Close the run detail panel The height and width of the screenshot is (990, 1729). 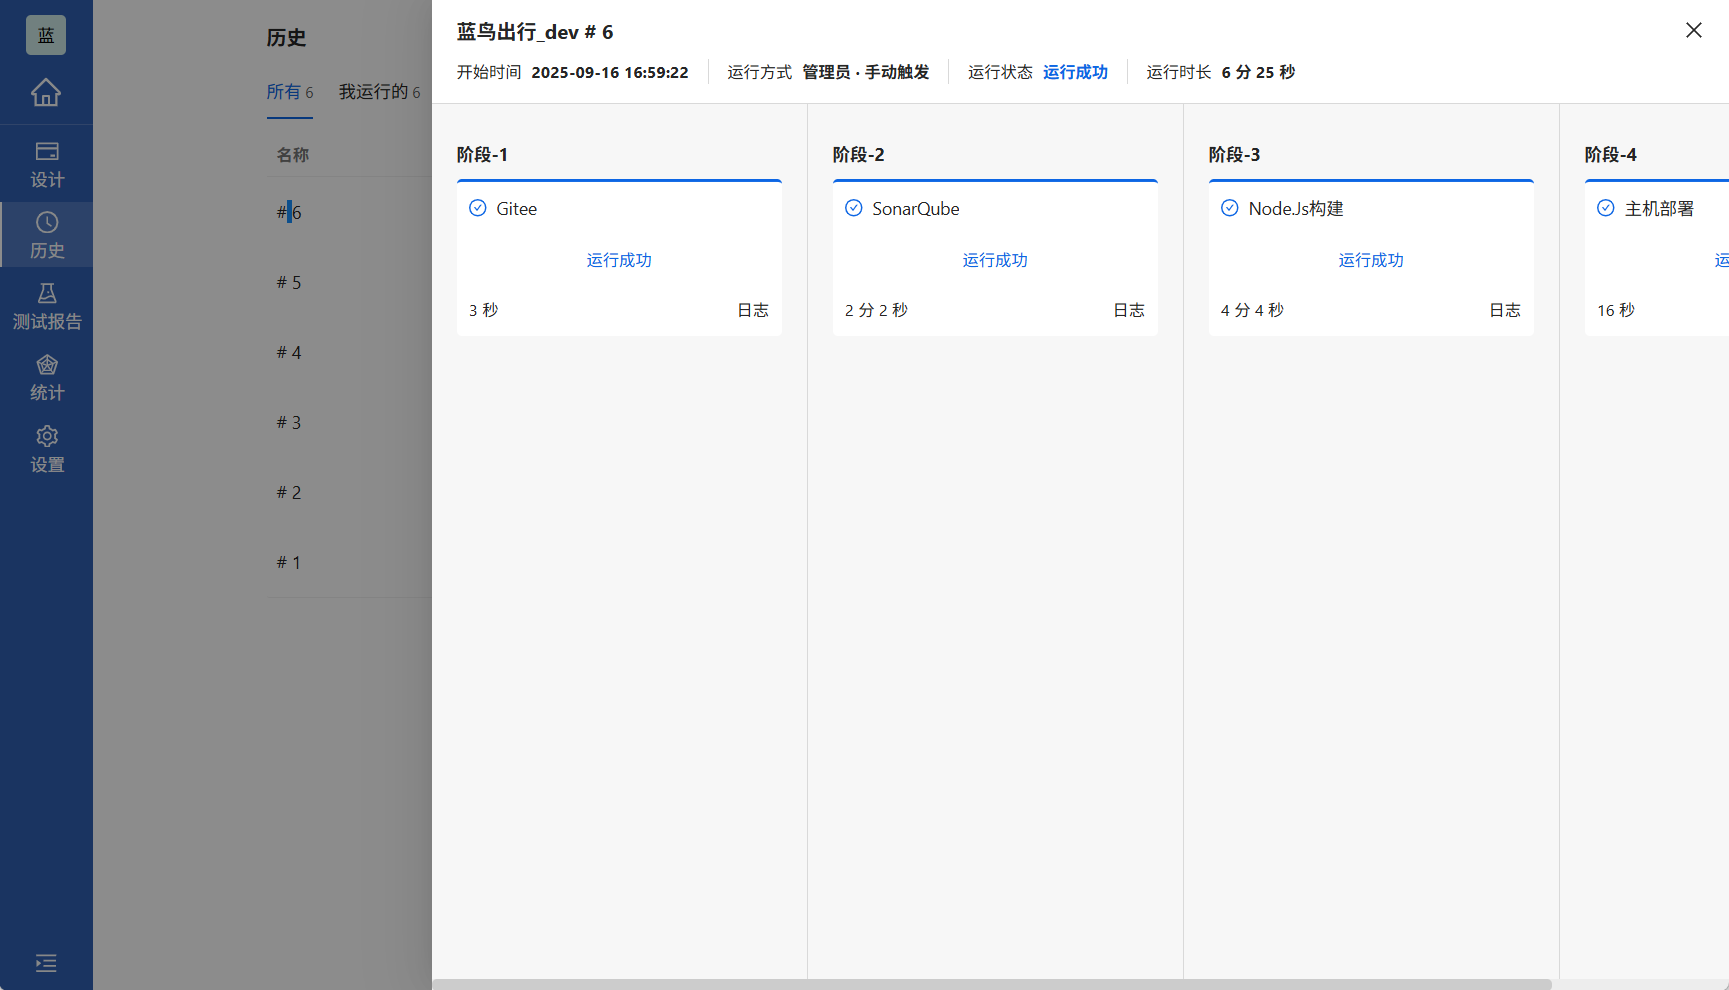[x=1693, y=30]
